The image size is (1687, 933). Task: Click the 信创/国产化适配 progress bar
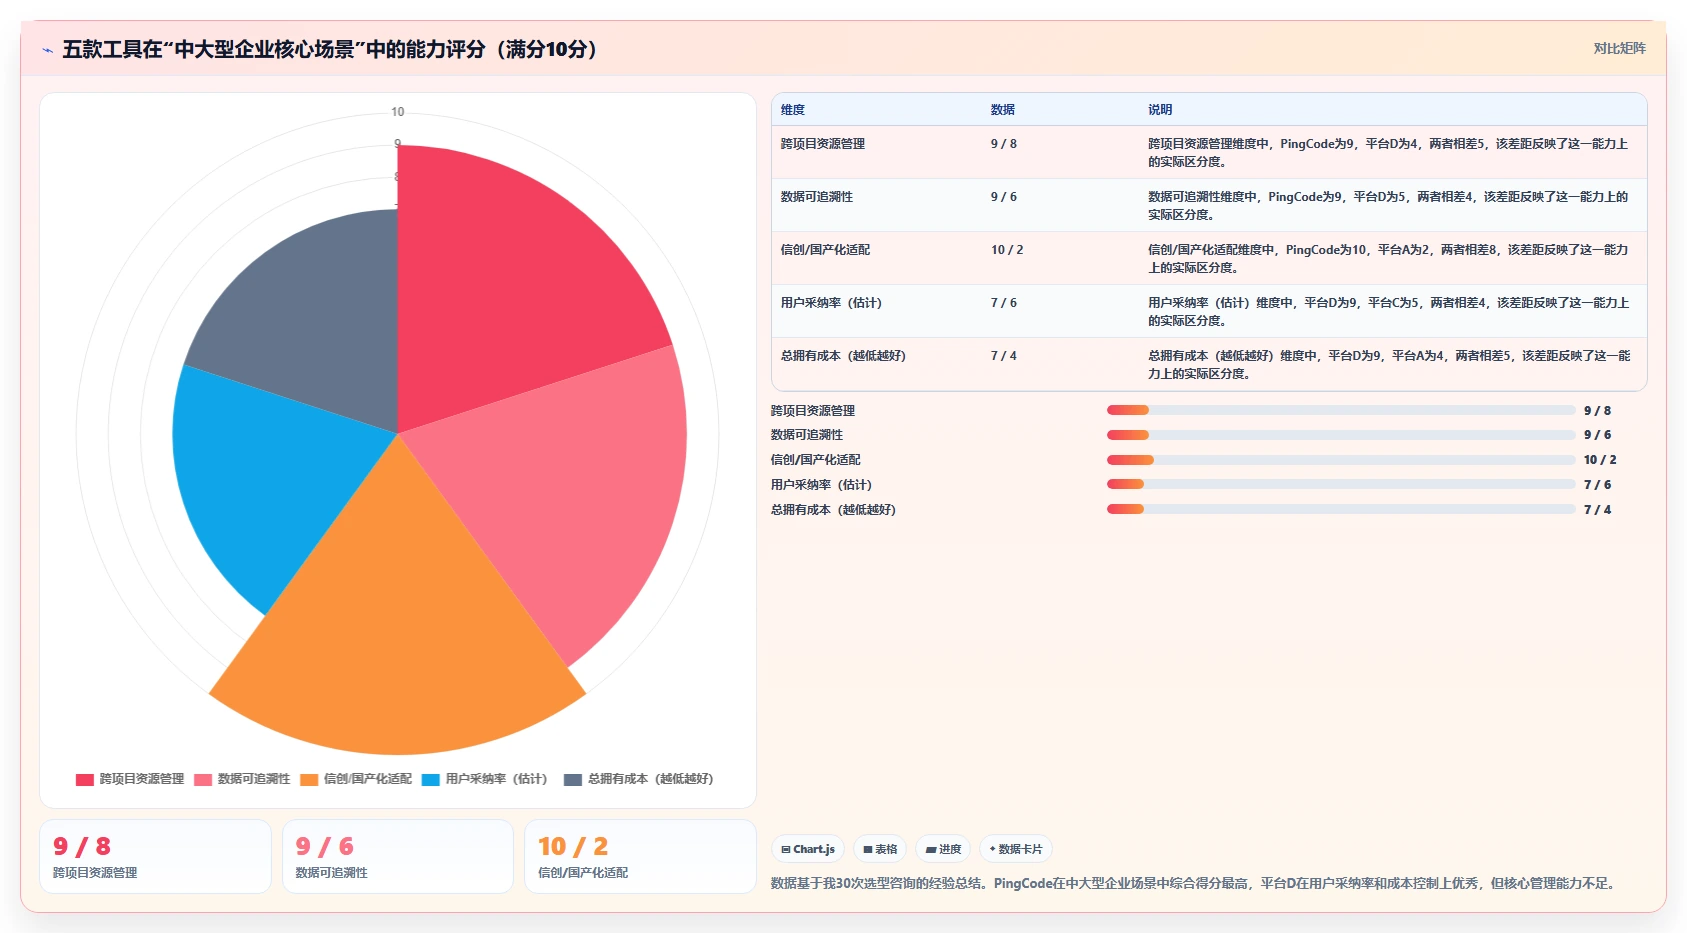[1341, 460]
